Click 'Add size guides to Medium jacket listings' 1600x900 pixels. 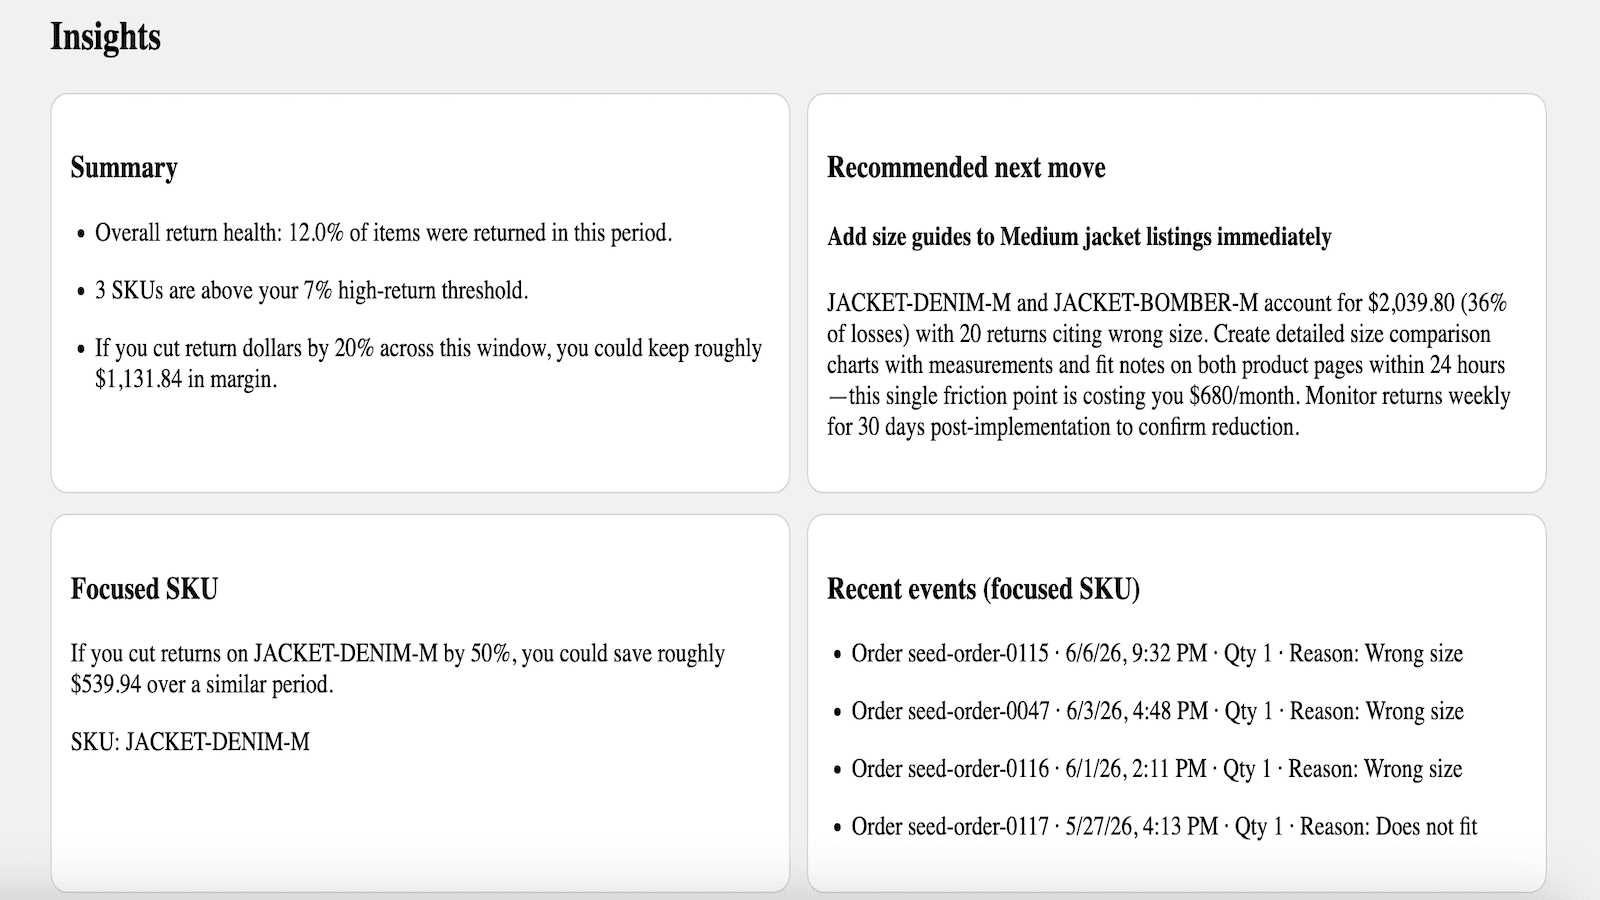pyautogui.click(x=1079, y=237)
